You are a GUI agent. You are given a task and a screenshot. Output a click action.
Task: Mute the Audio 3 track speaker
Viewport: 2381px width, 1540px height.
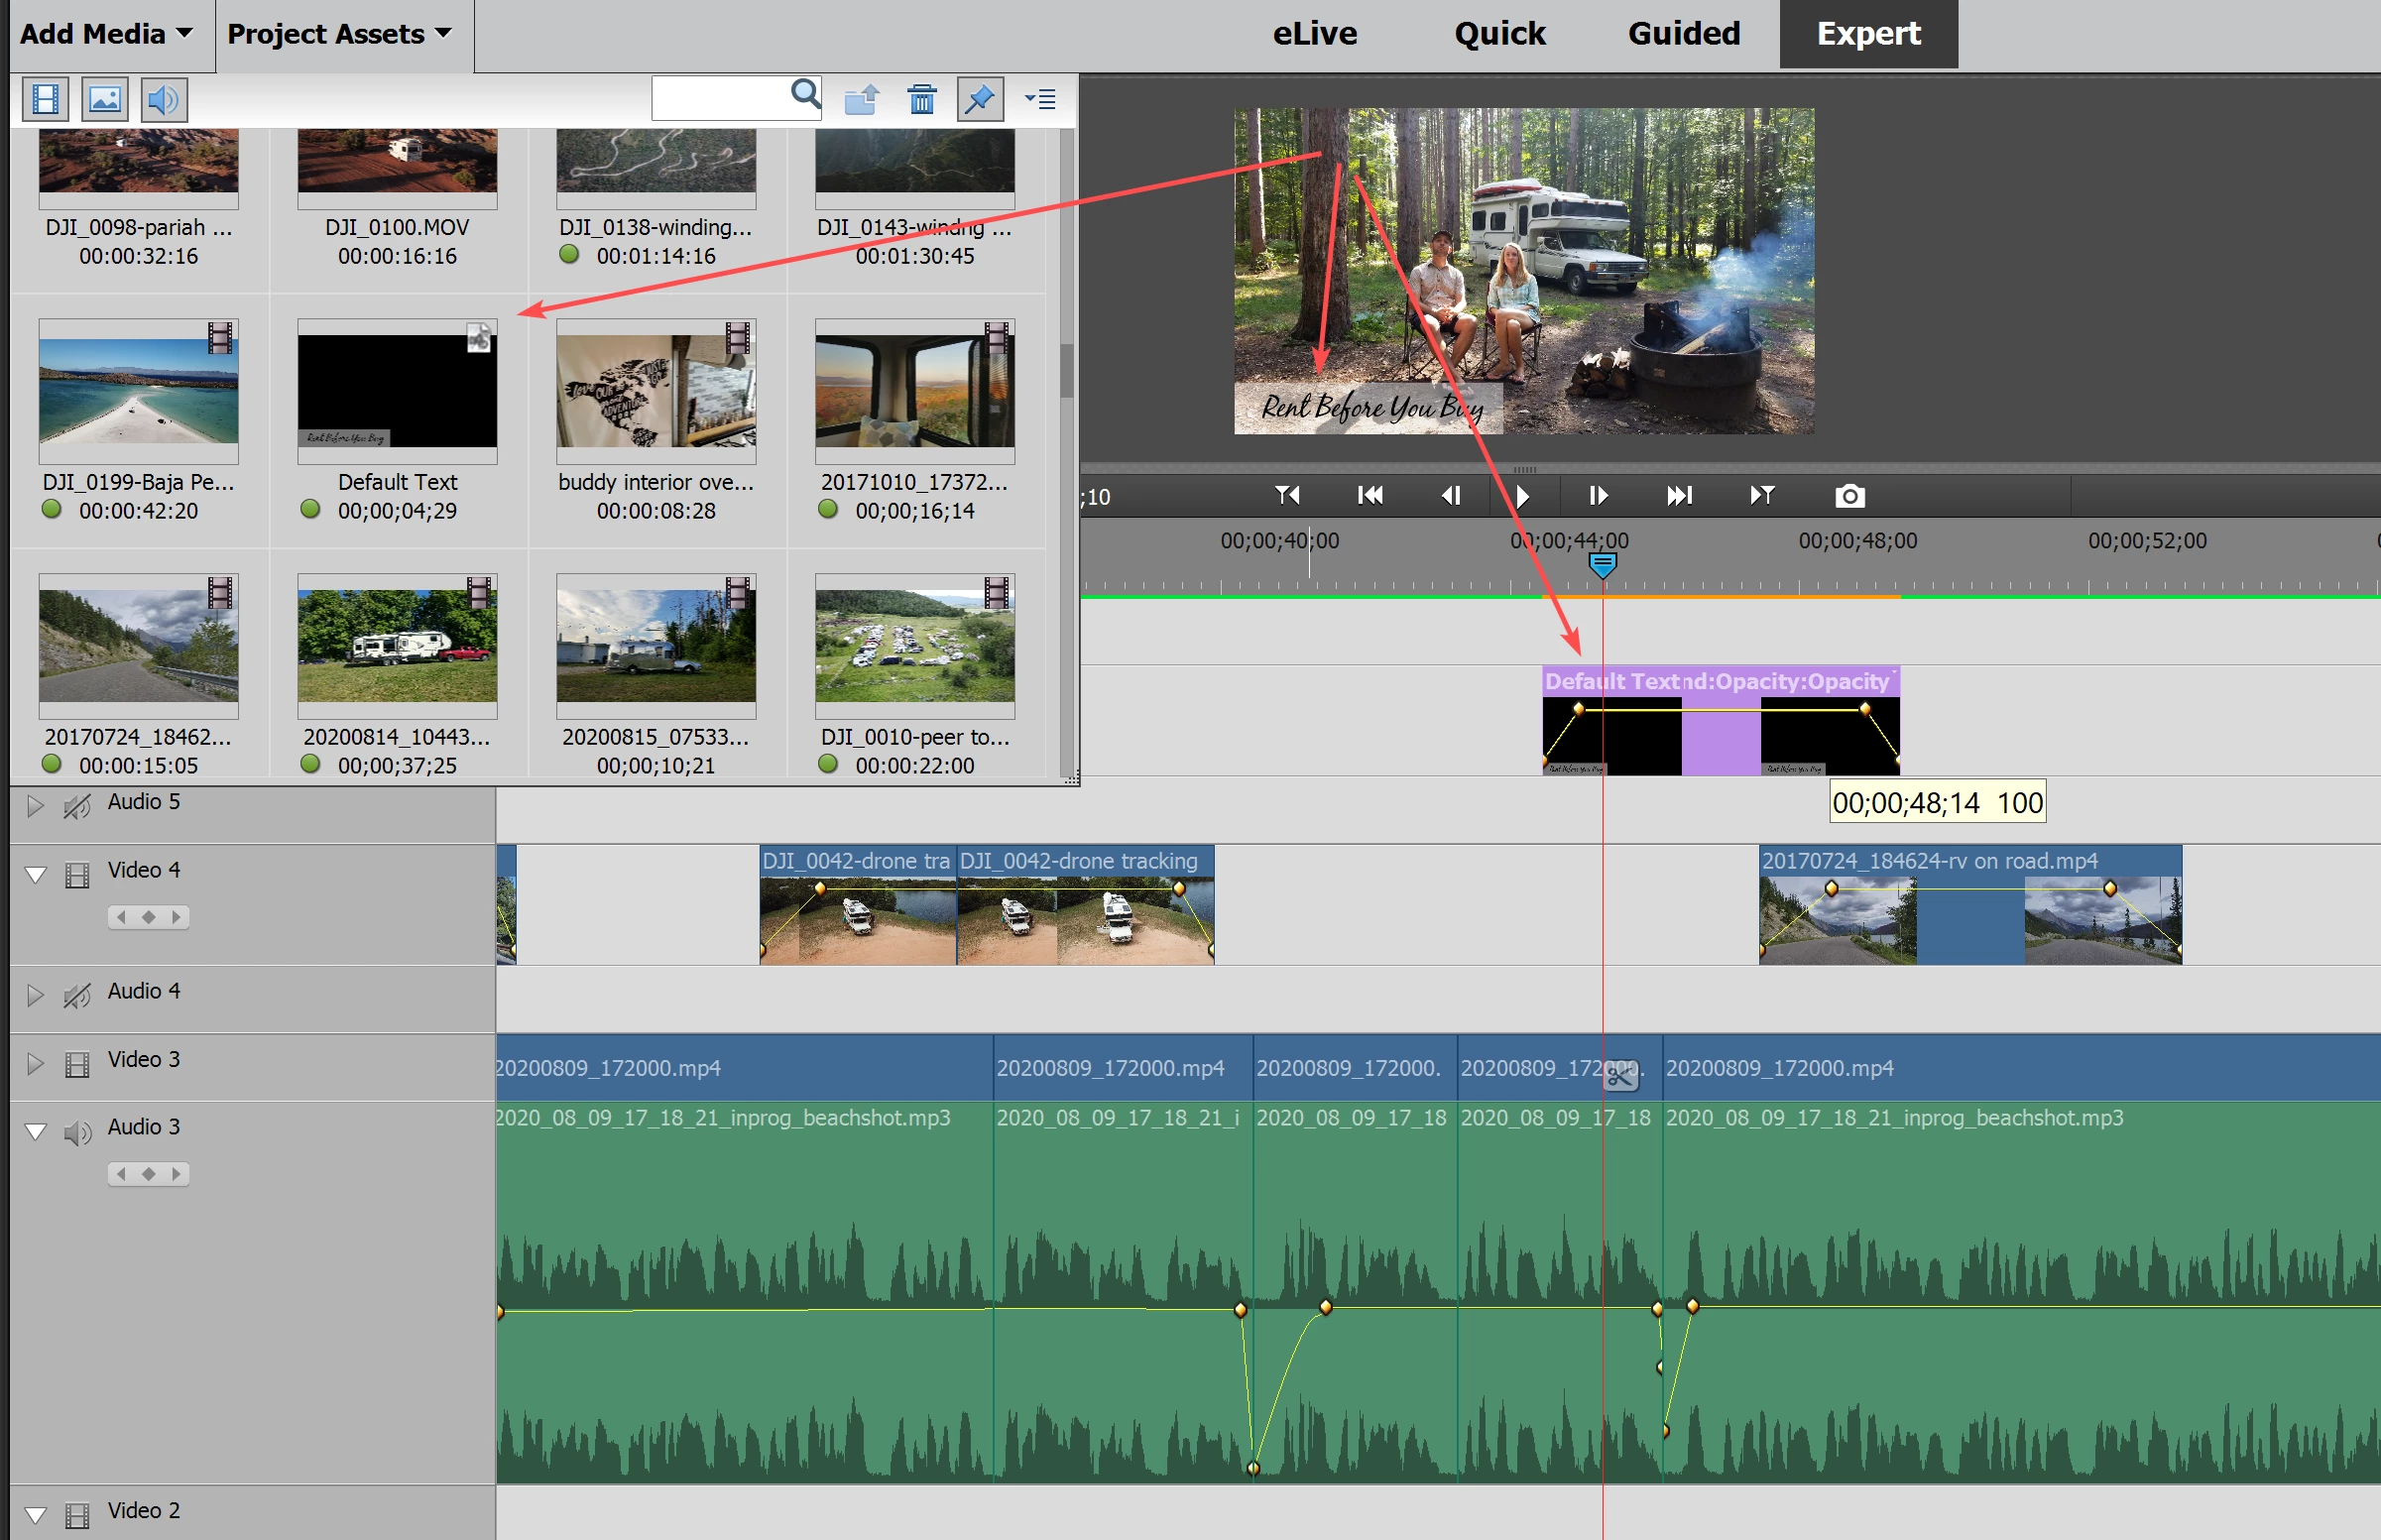pos(77,1132)
